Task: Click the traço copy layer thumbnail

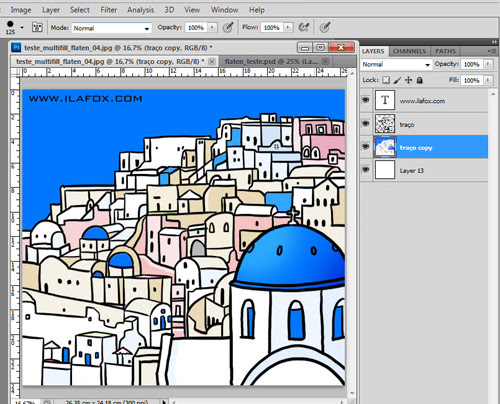Action: pyautogui.click(x=385, y=147)
